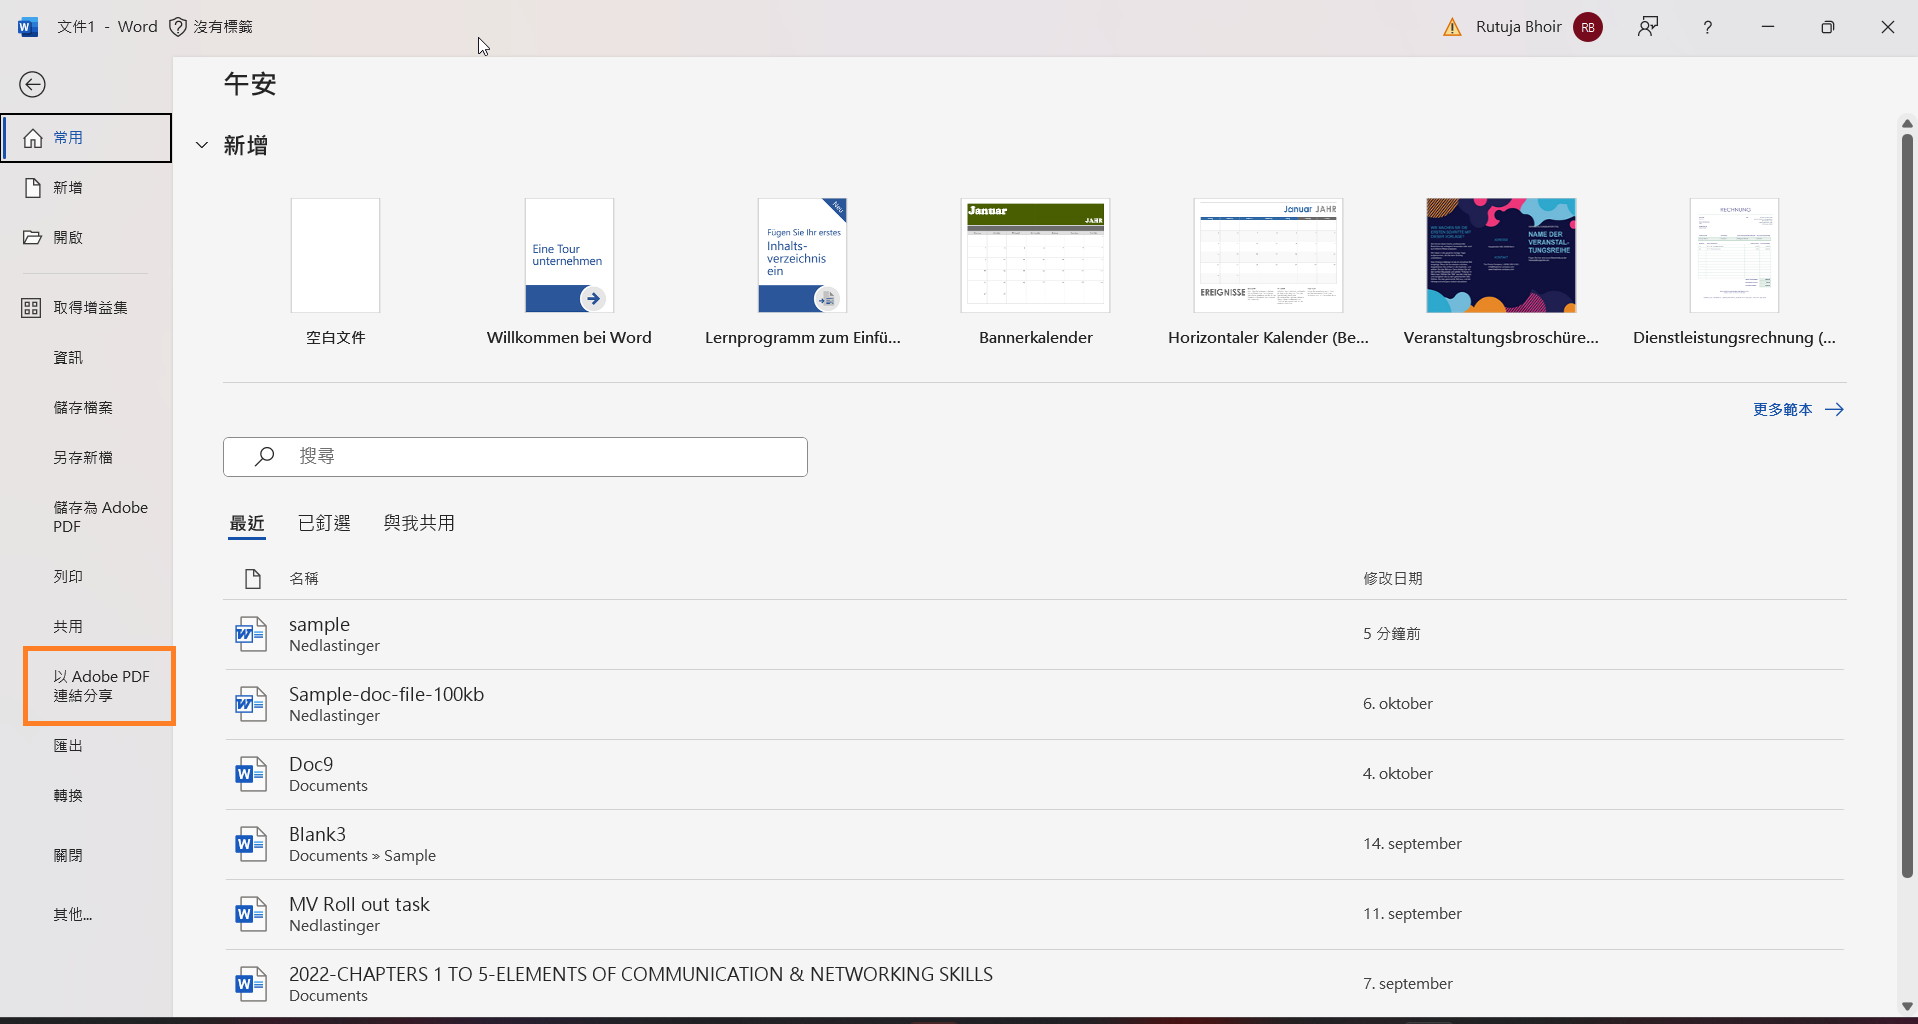Open the 共用 share menu item
This screenshot has width=1918, height=1024.
(68, 627)
